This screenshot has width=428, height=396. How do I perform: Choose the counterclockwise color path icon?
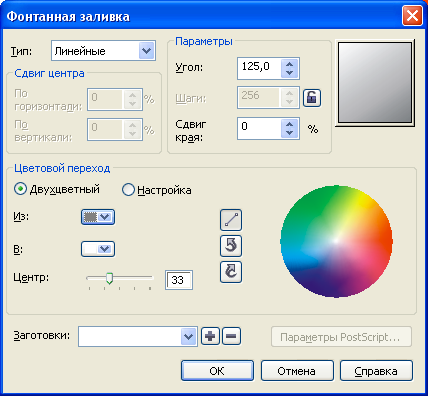[231, 246]
